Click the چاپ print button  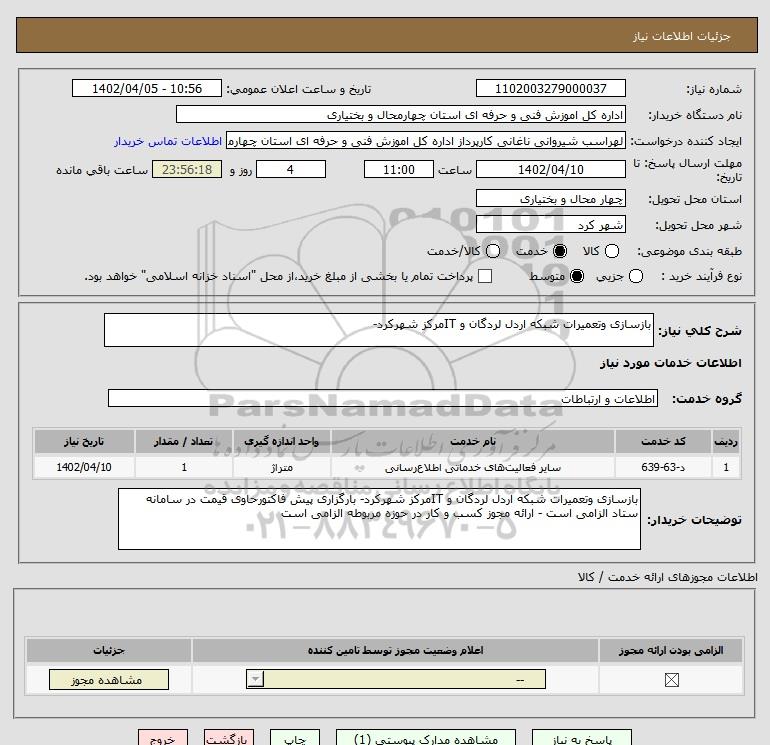click(295, 738)
